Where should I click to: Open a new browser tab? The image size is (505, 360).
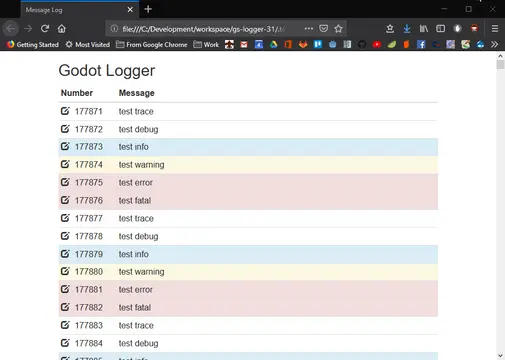(148, 9)
